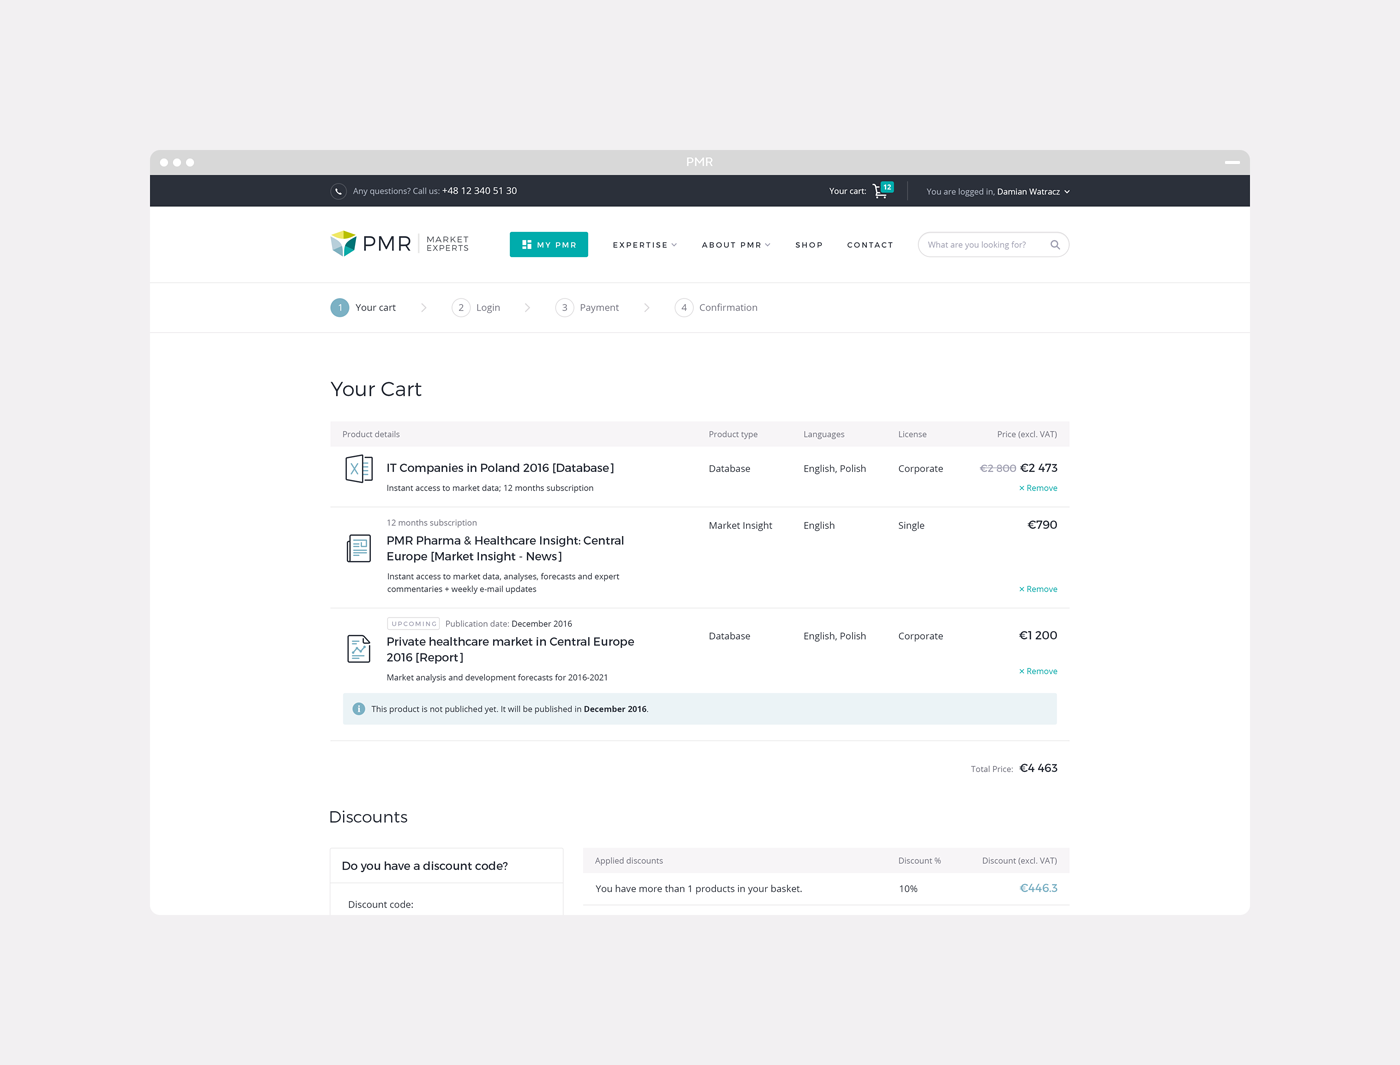The image size is (1400, 1065).
Task: Open the Contact page
Action: [x=870, y=245]
